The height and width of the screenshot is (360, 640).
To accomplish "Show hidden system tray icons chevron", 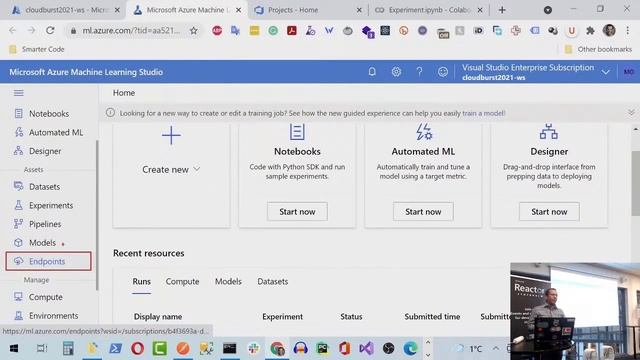I will [x=496, y=348].
